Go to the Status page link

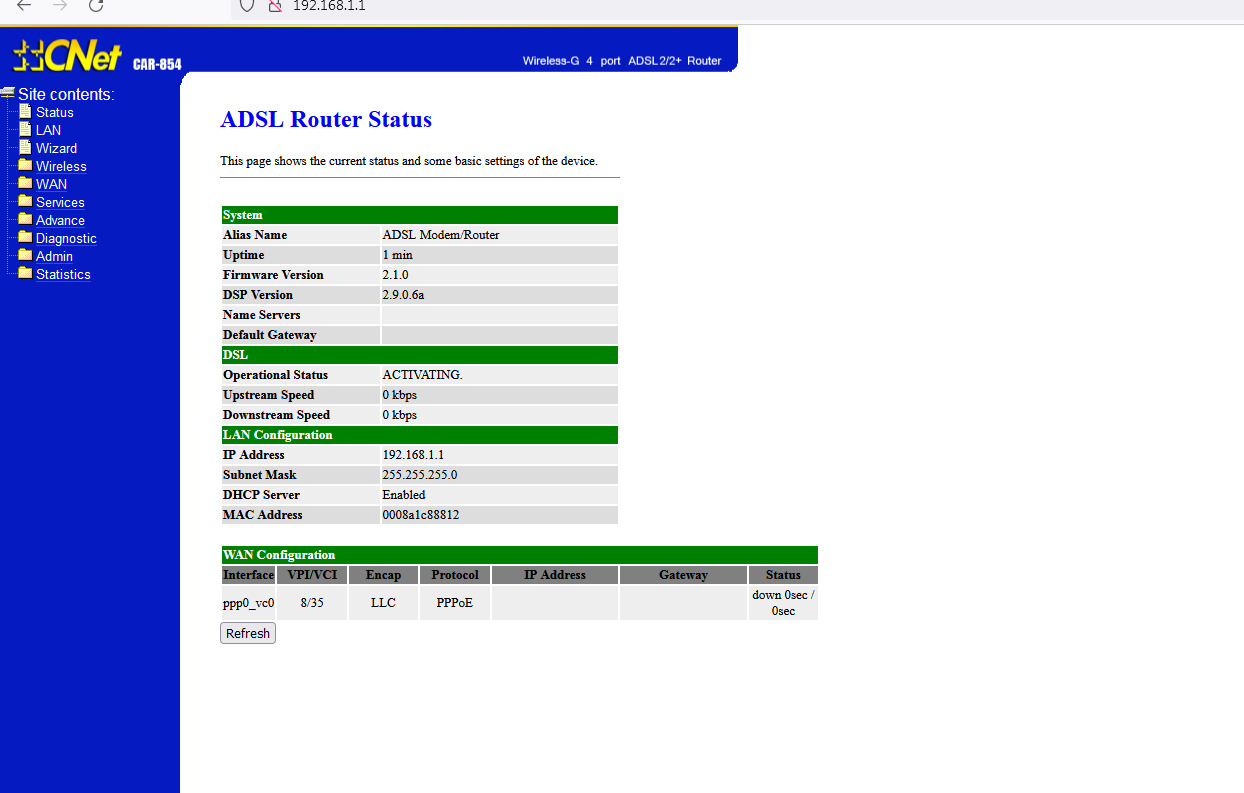(55, 113)
